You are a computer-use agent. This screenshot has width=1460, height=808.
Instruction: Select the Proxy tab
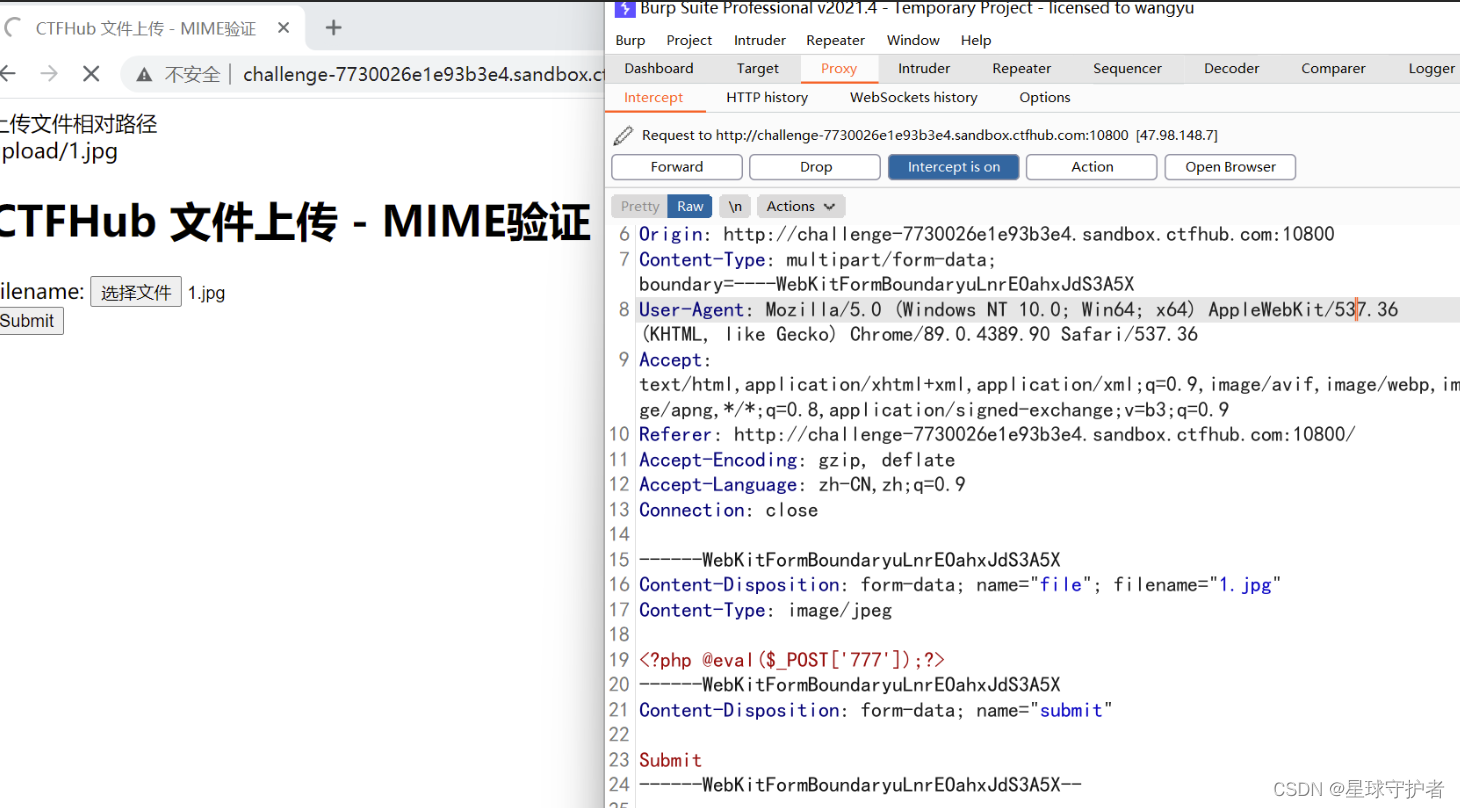[x=839, y=68]
